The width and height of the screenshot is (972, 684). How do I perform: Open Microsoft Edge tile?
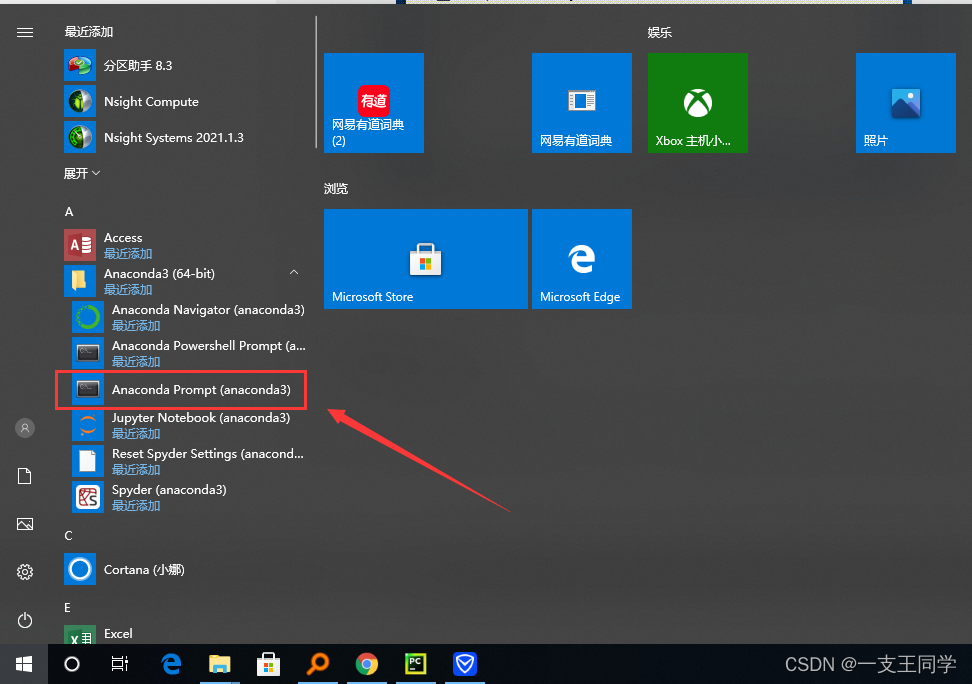581,259
